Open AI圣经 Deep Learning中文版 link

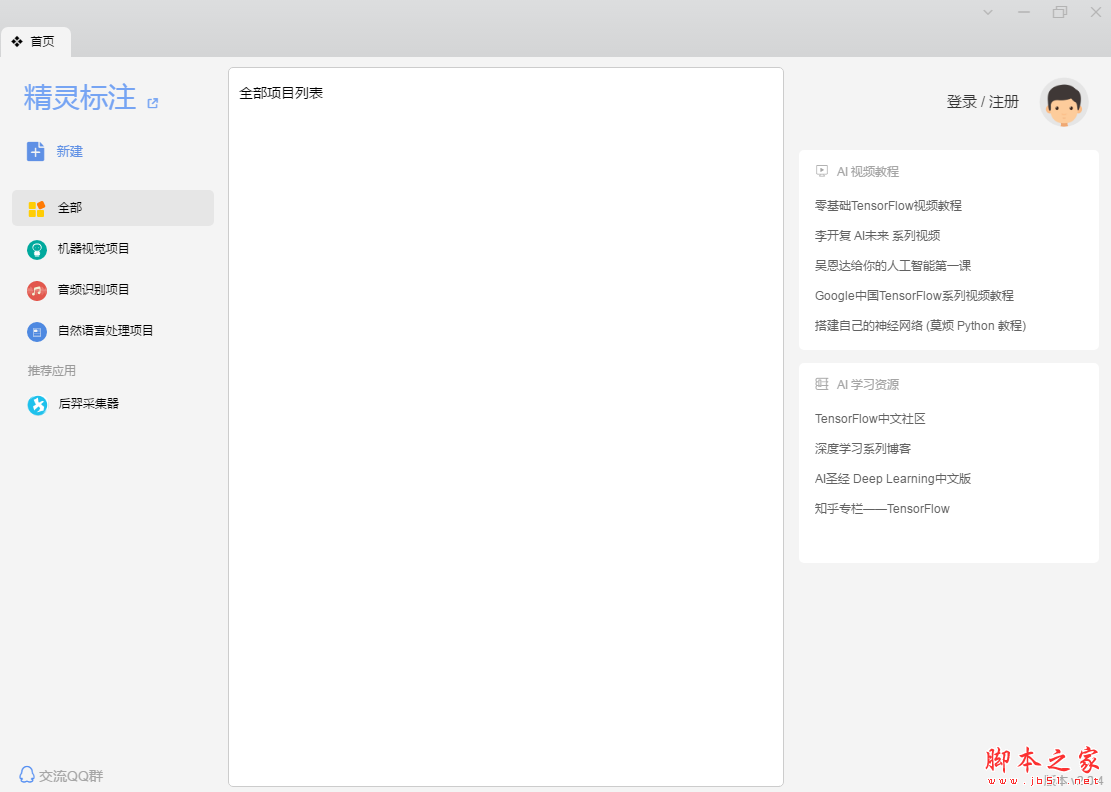point(893,479)
